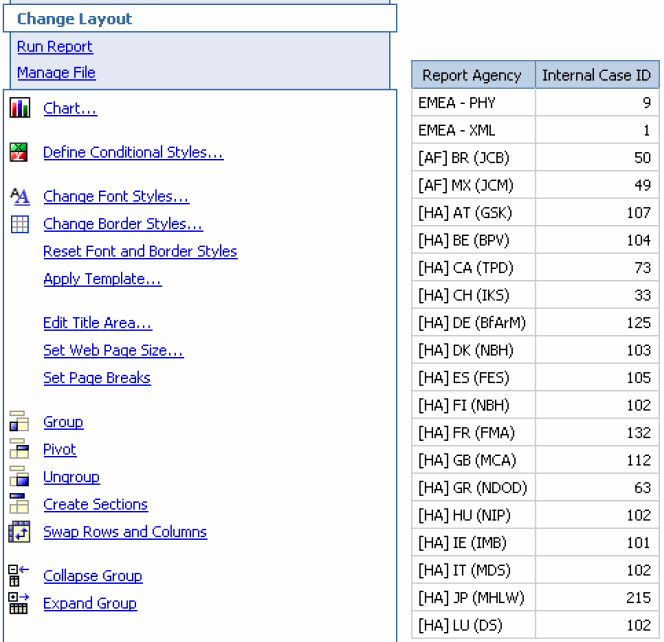The width and height of the screenshot is (664, 642).
Task: Select the Internal Case ID column header
Action: point(597,75)
